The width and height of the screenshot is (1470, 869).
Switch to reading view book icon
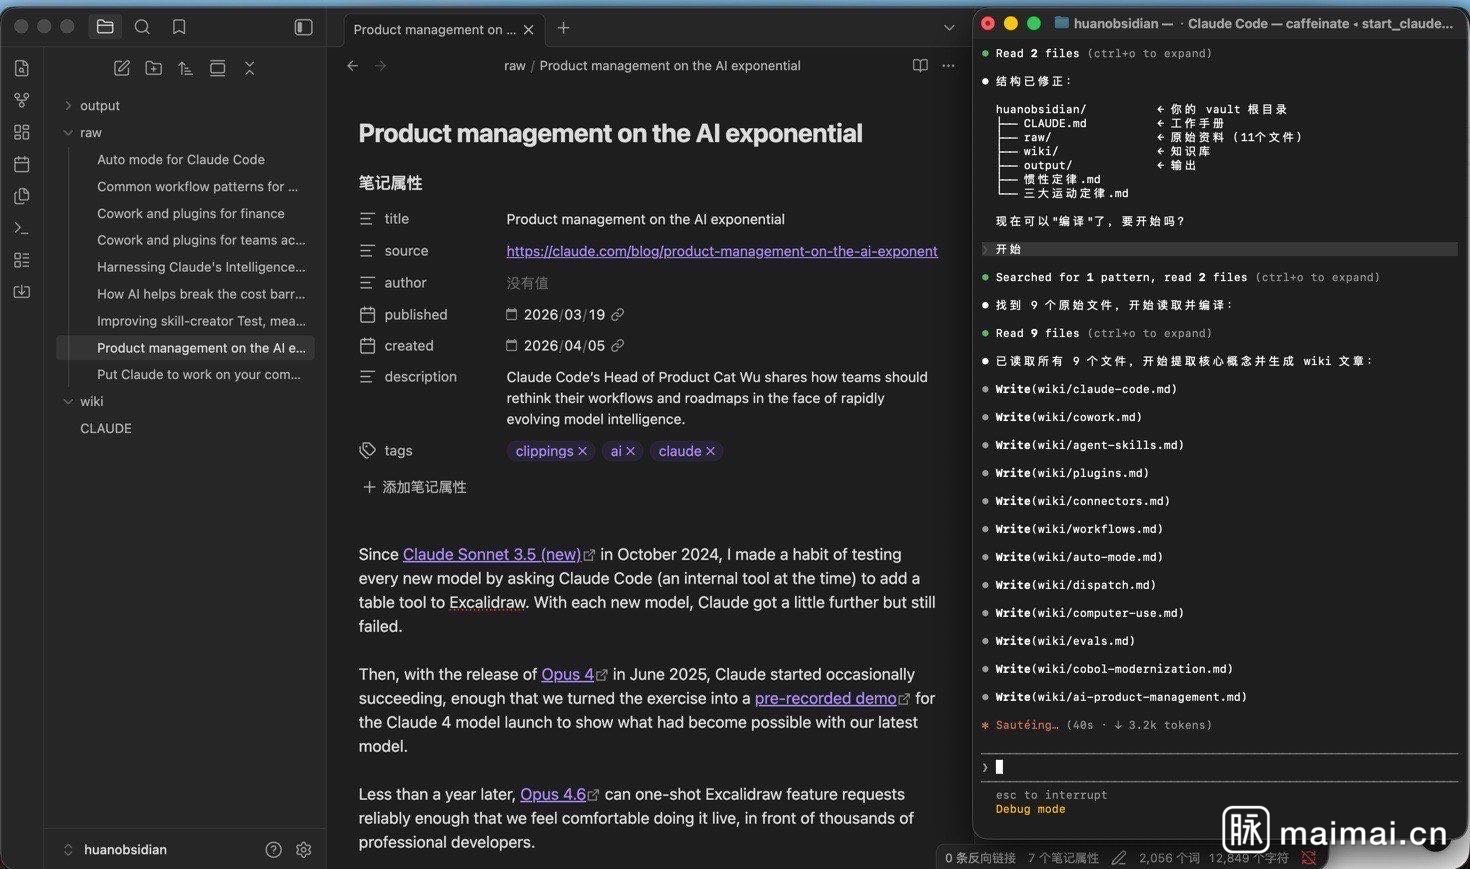[920, 66]
